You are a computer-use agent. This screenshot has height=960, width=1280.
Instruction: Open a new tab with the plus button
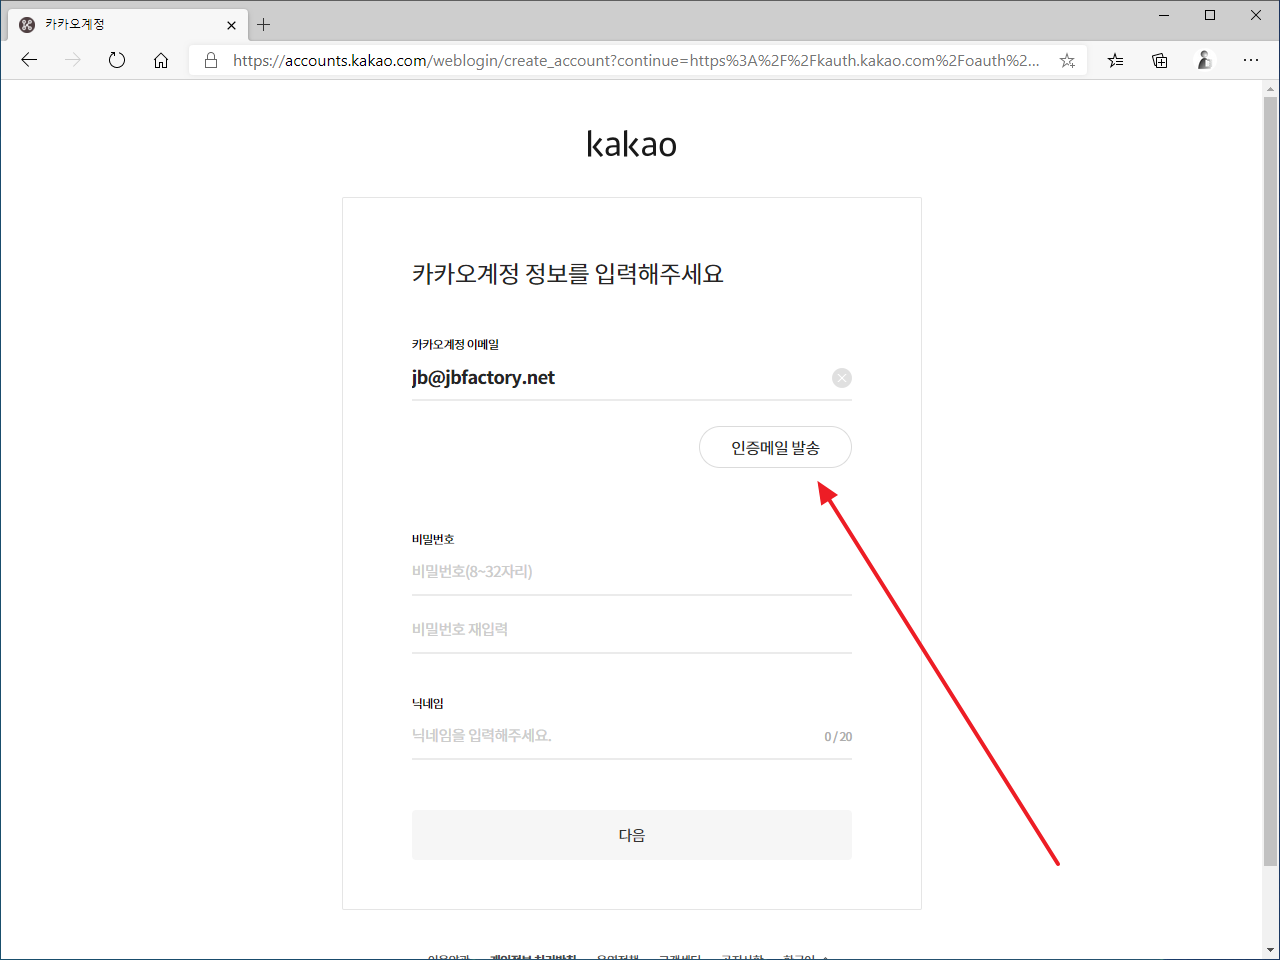pyautogui.click(x=264, y=25)
